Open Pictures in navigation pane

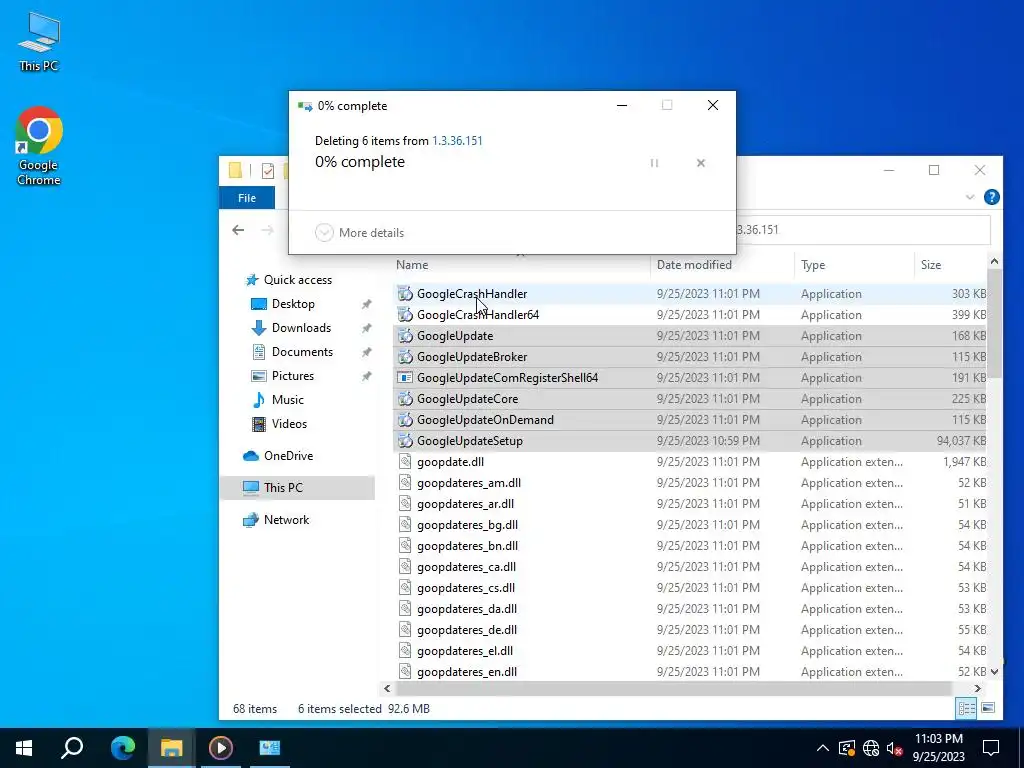293,376
